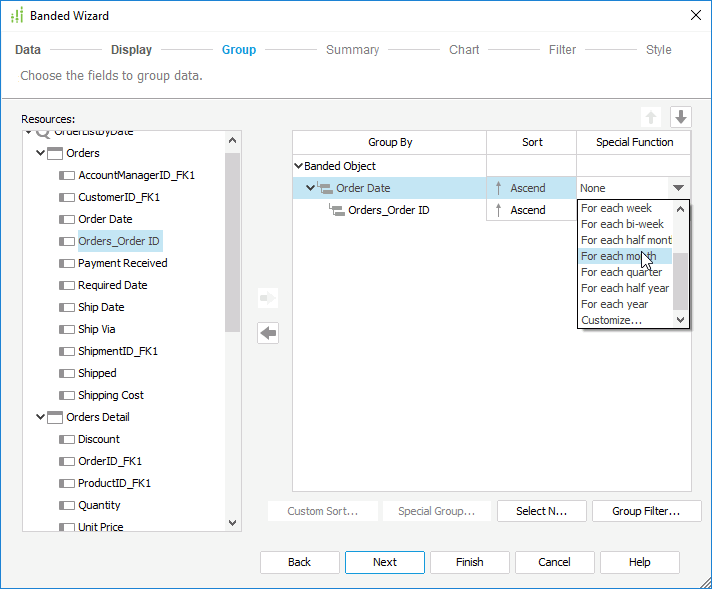This screenshot has height=589, width=712.
Task: Toggle Ascend sort for Orders_Order ID
Action: [498, 210]
